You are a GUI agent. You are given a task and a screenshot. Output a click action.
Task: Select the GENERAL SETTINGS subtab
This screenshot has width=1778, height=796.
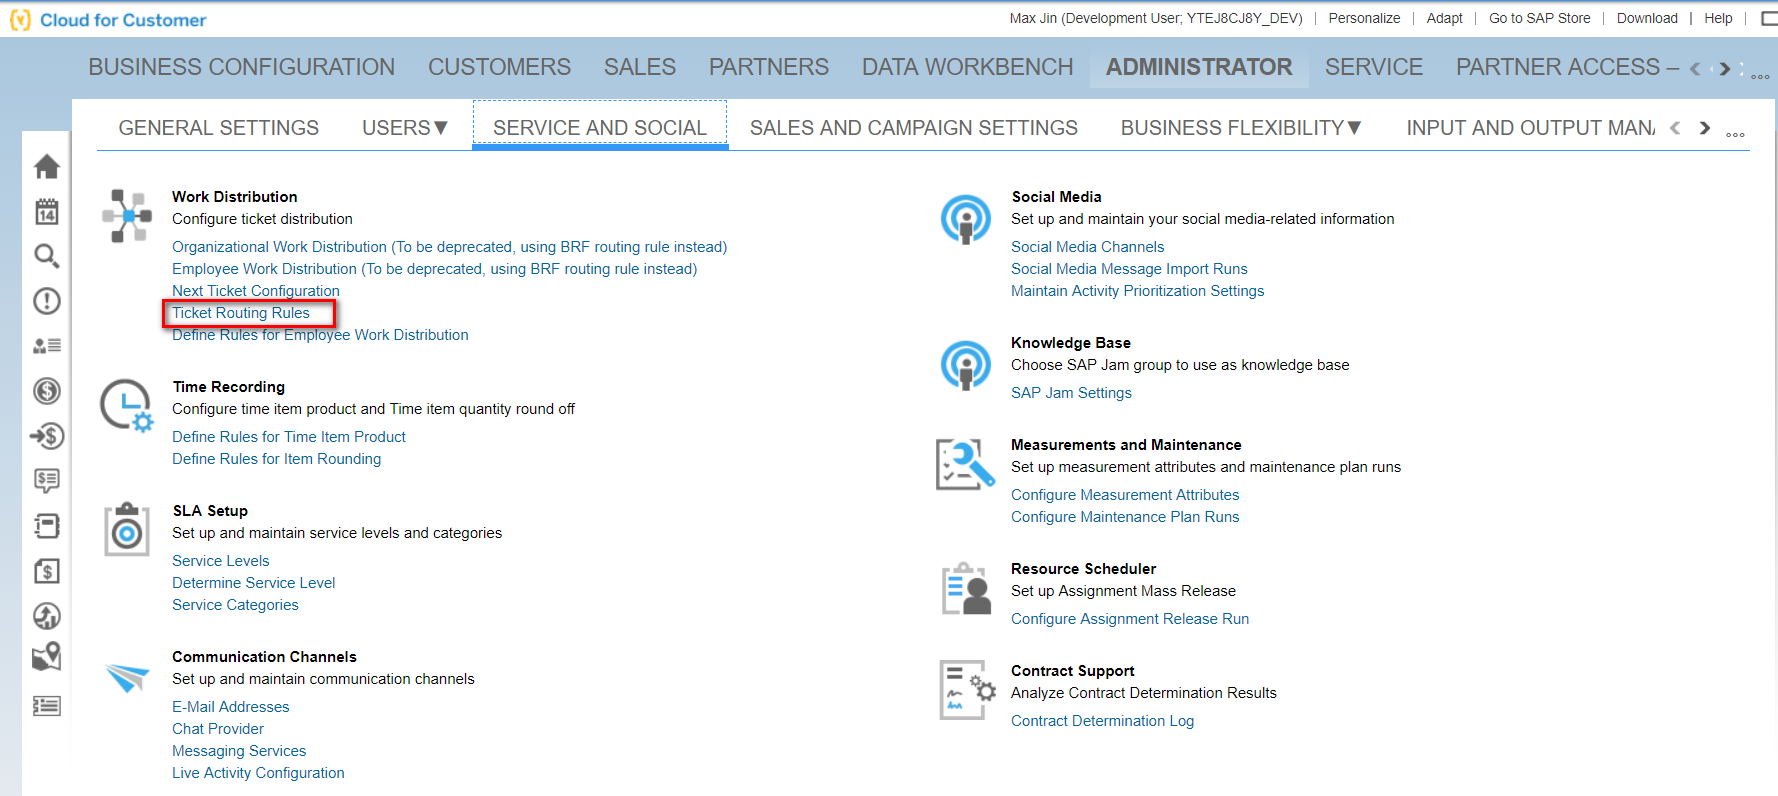(219, 128)
